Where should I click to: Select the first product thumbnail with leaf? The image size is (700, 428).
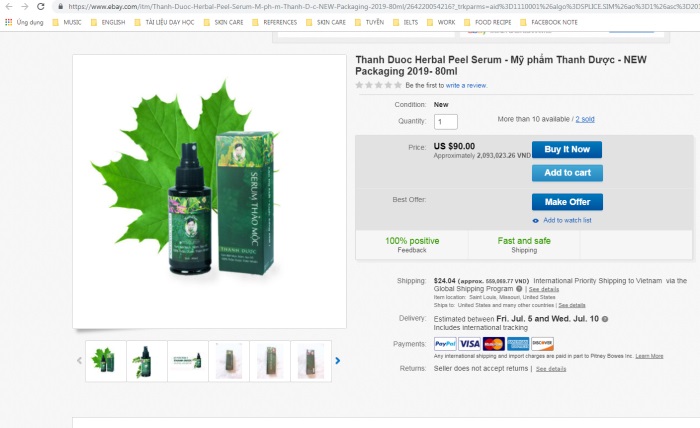(106, 360)
